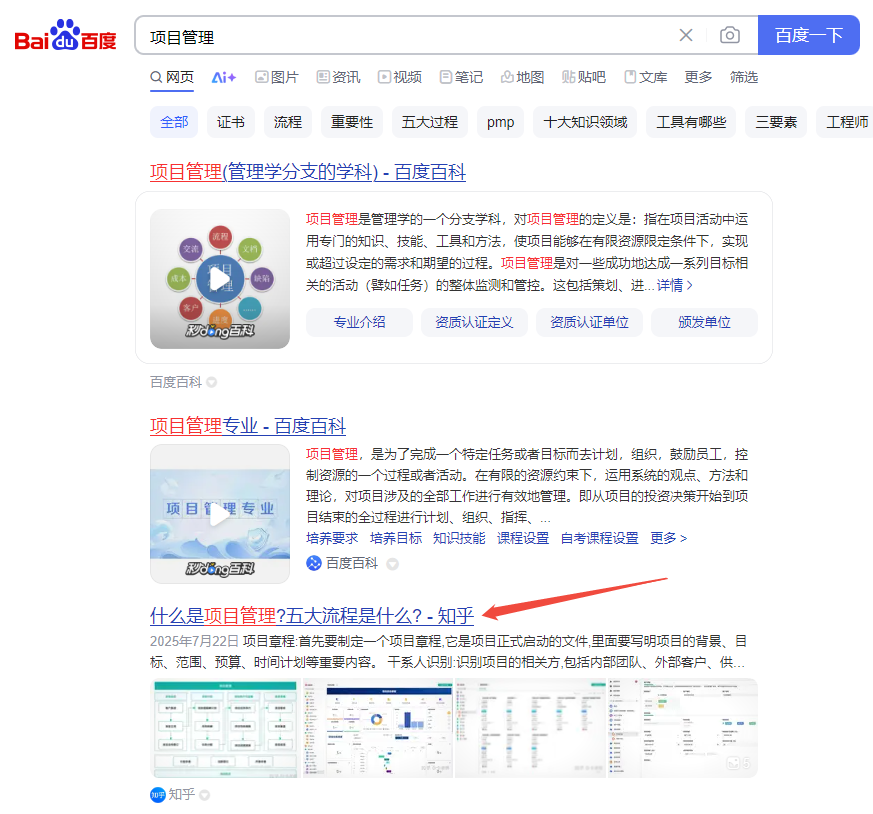Open the 筛选 filter option
The width and height of the screenshot is (873, 814).
(x=744, y=77)
